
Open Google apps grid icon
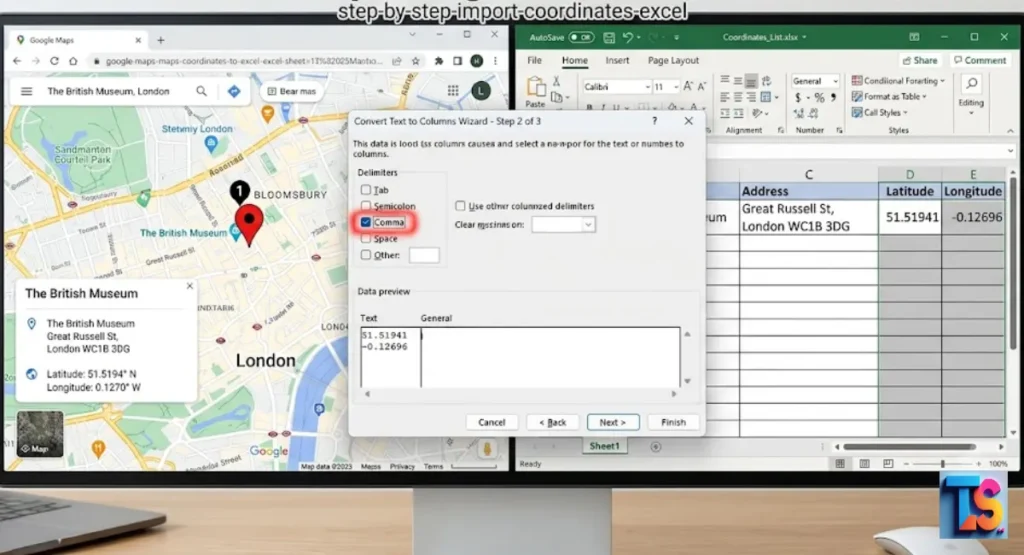tap(453, 91)
